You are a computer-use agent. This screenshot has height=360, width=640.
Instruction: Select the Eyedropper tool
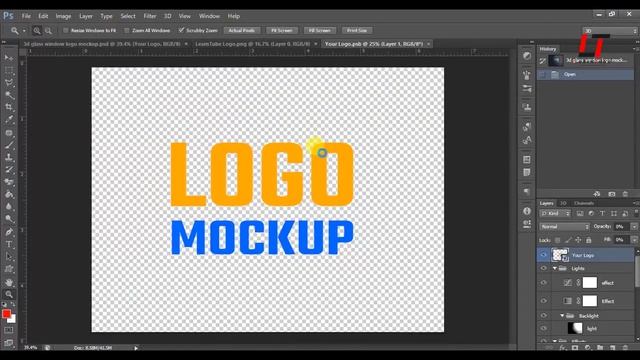[x=9, y=120]
